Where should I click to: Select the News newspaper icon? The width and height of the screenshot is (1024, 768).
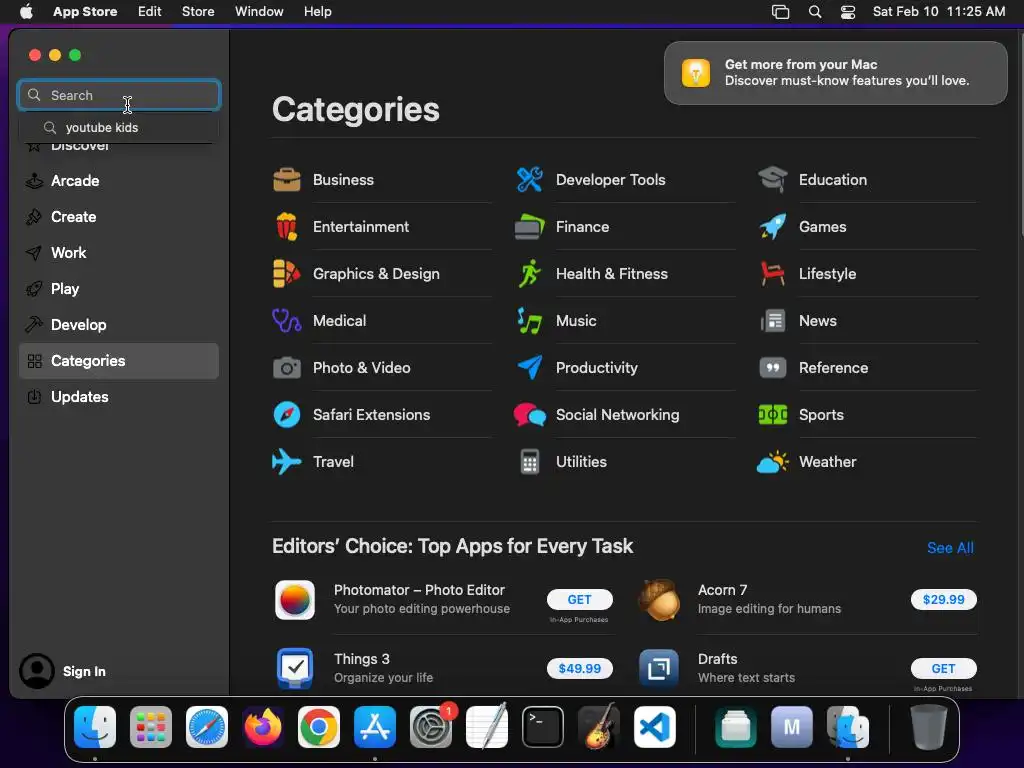[773, 321]
